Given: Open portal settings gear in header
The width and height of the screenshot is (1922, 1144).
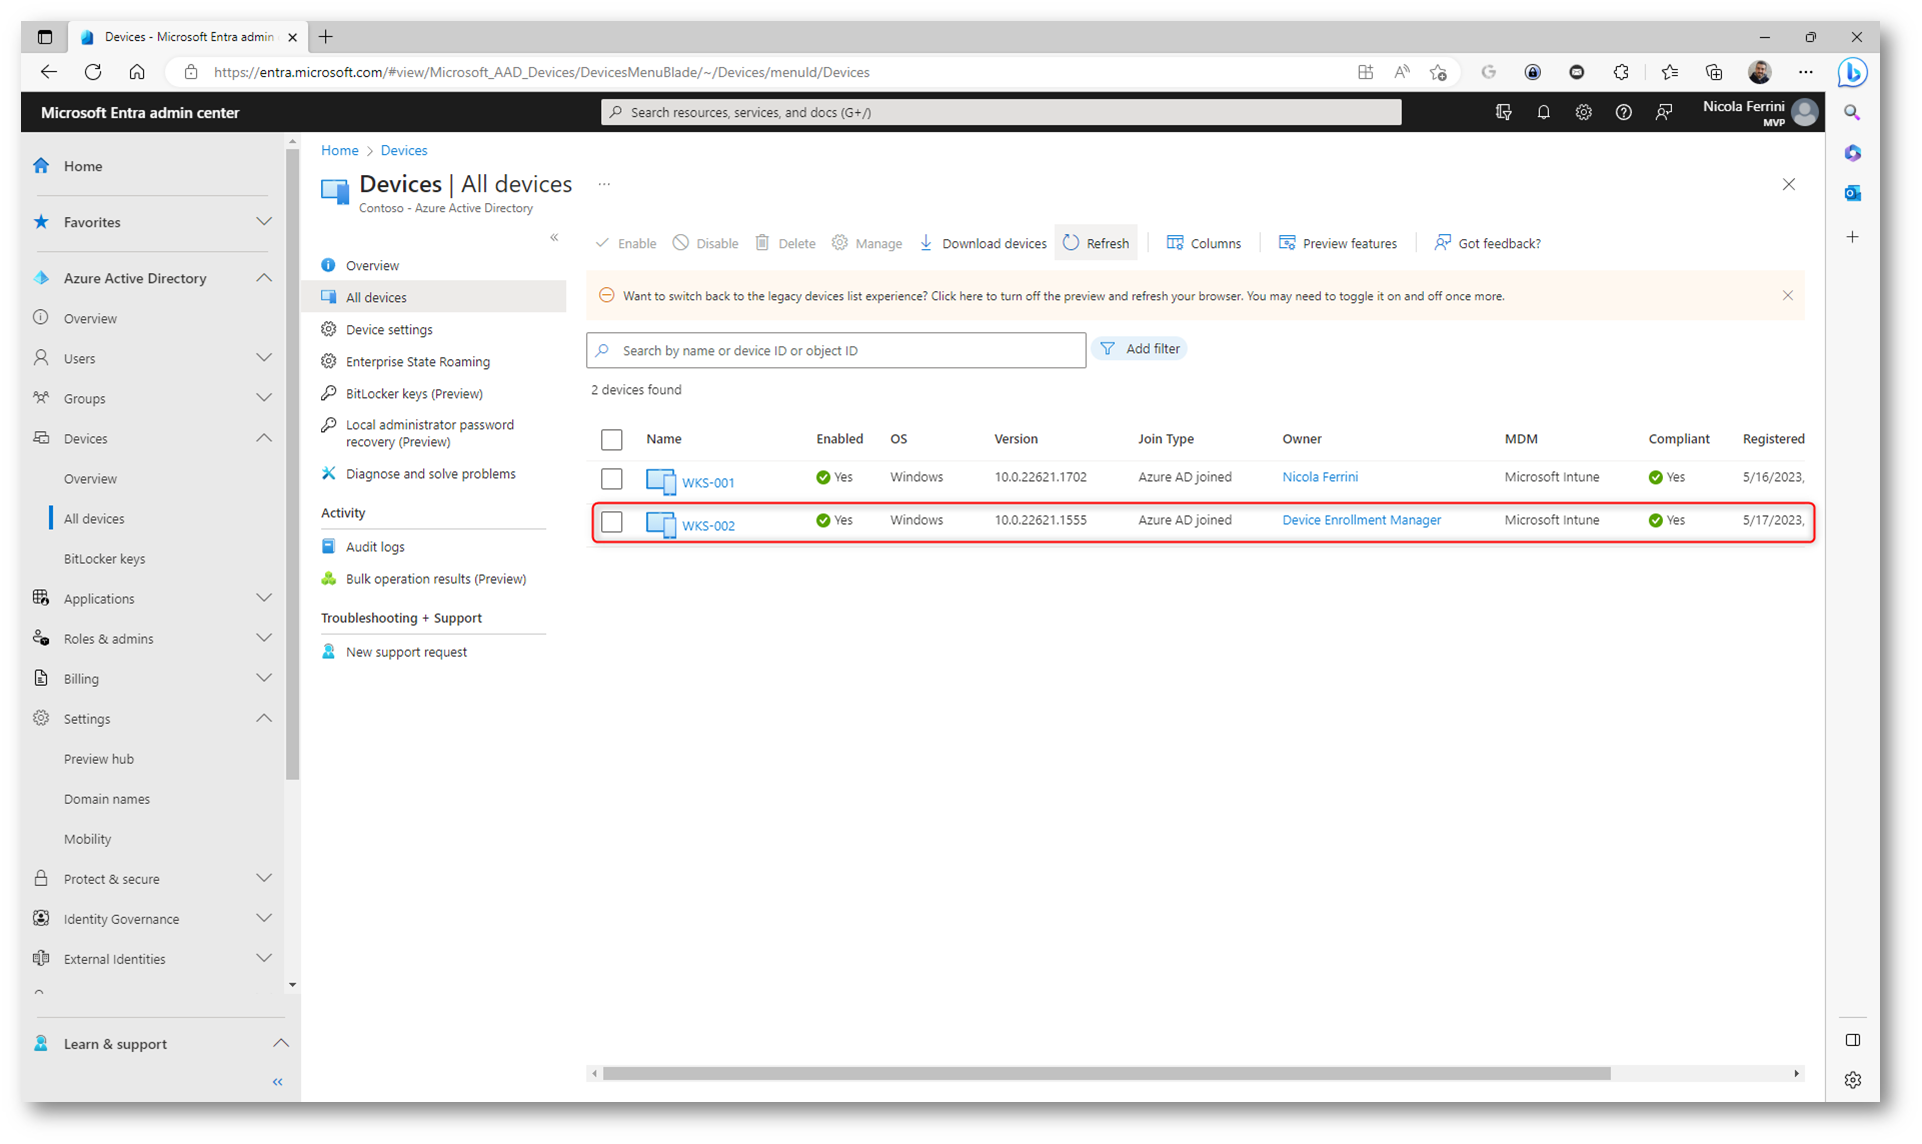Looking at the screenshot, I should click(1583, 113).
